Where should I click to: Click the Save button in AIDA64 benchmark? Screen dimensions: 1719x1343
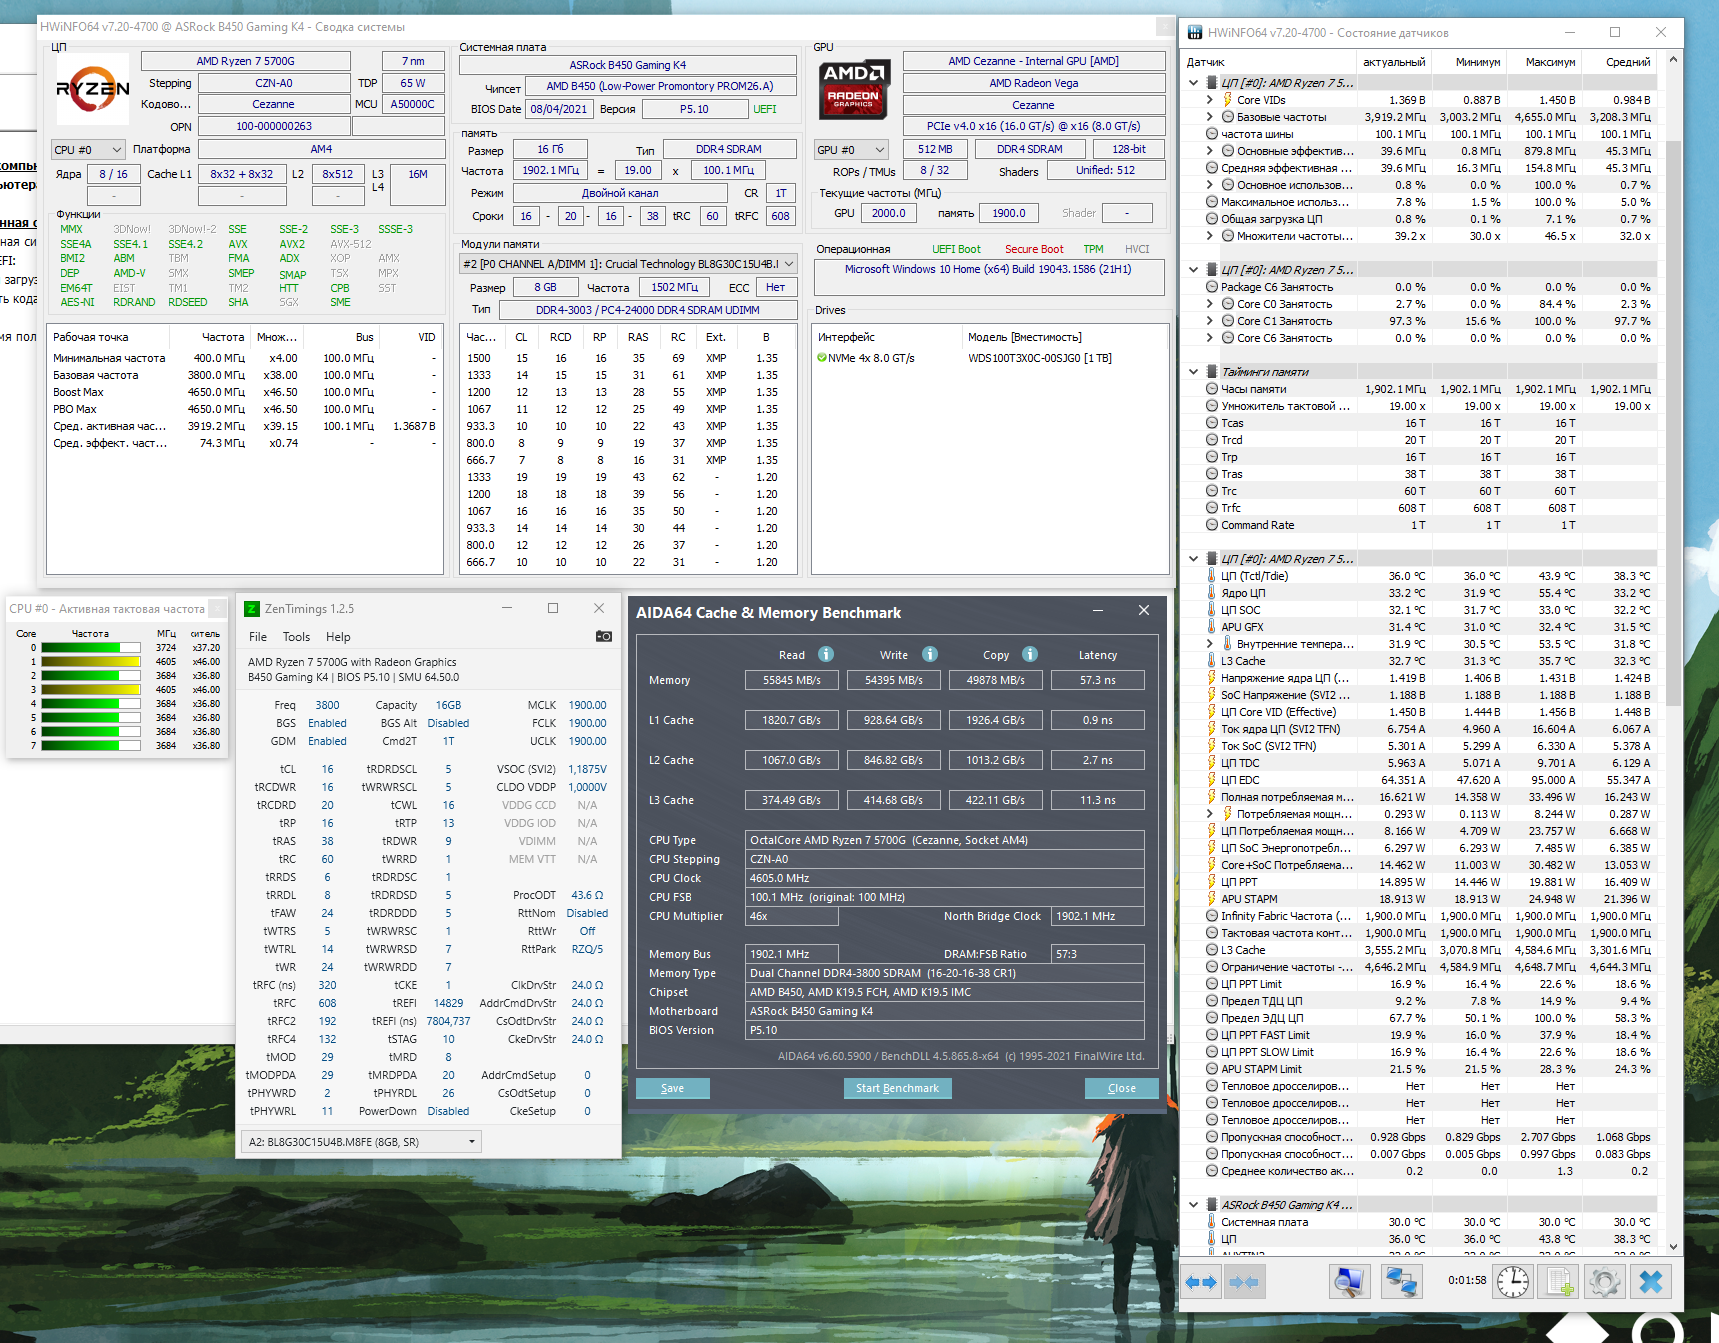click(x=673, y=1088)
